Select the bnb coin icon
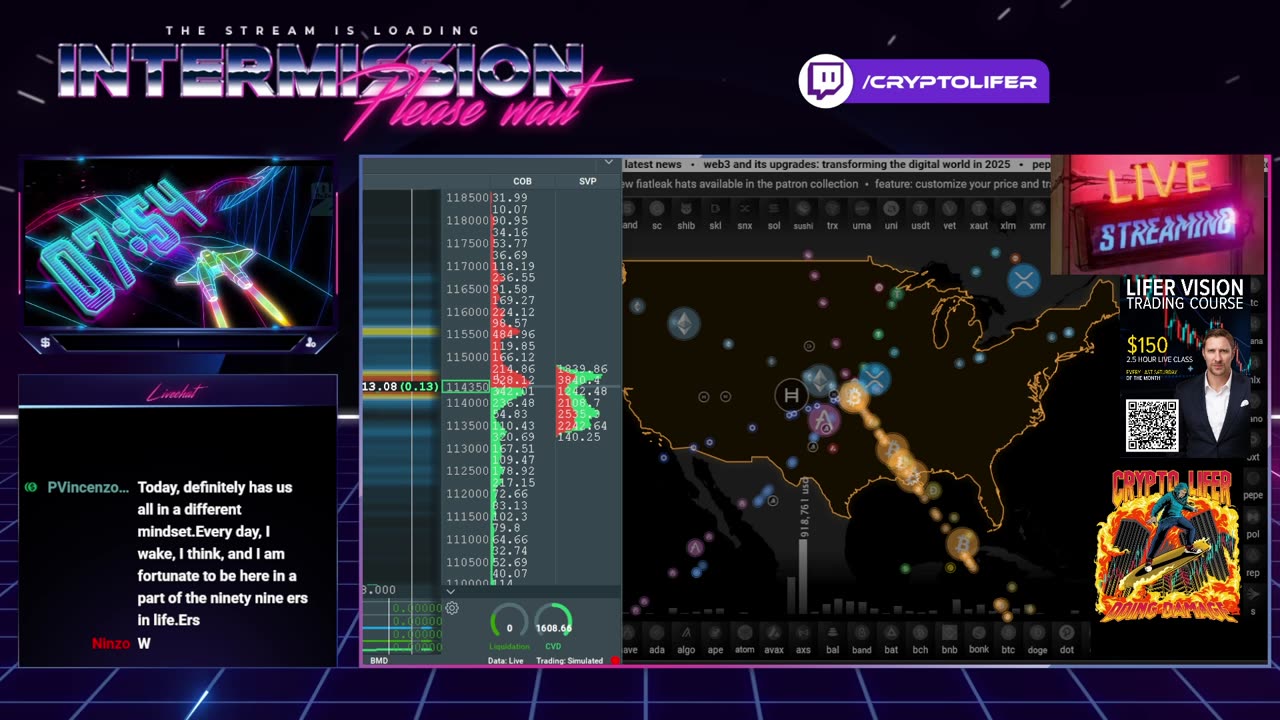 949,633
